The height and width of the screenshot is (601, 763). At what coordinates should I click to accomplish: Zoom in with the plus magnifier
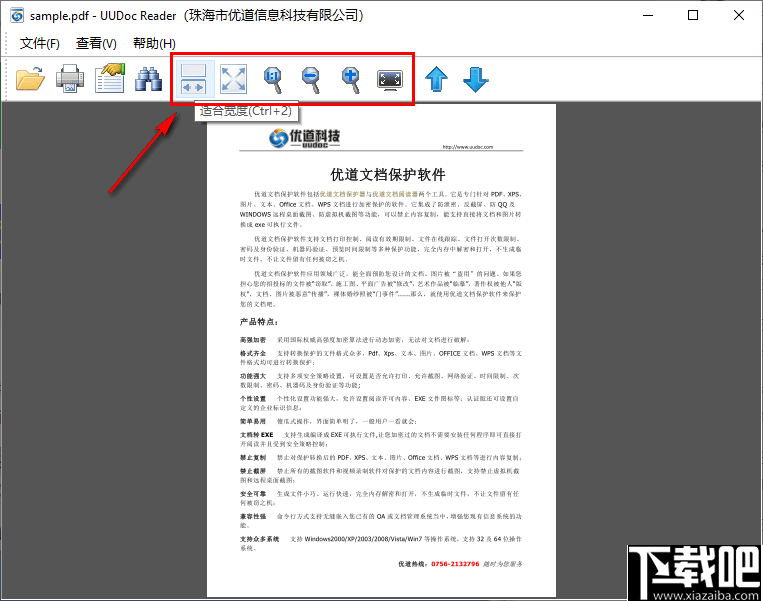point(351,80)
